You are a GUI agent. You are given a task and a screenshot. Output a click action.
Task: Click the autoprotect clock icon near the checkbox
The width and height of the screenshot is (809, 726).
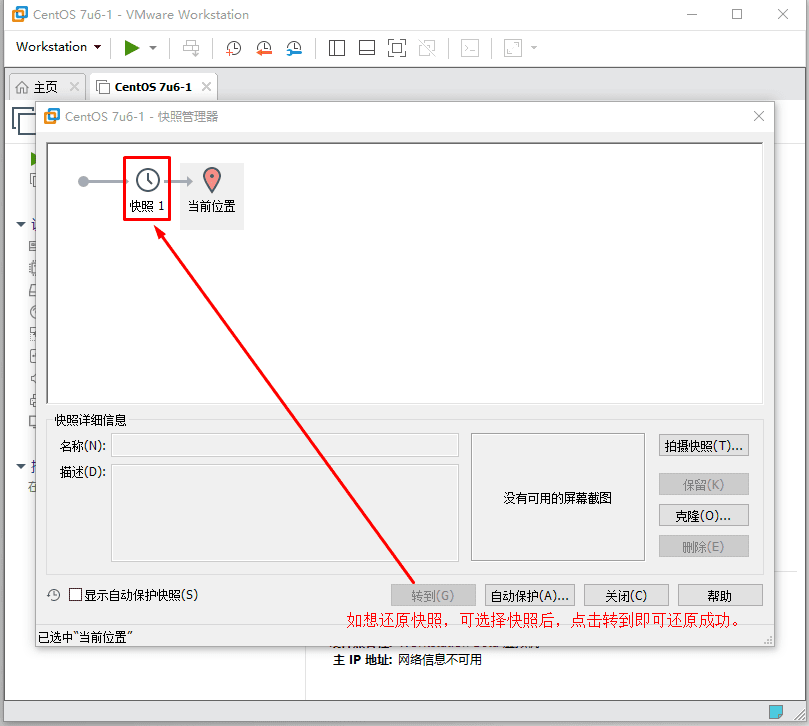click(54, 595)
